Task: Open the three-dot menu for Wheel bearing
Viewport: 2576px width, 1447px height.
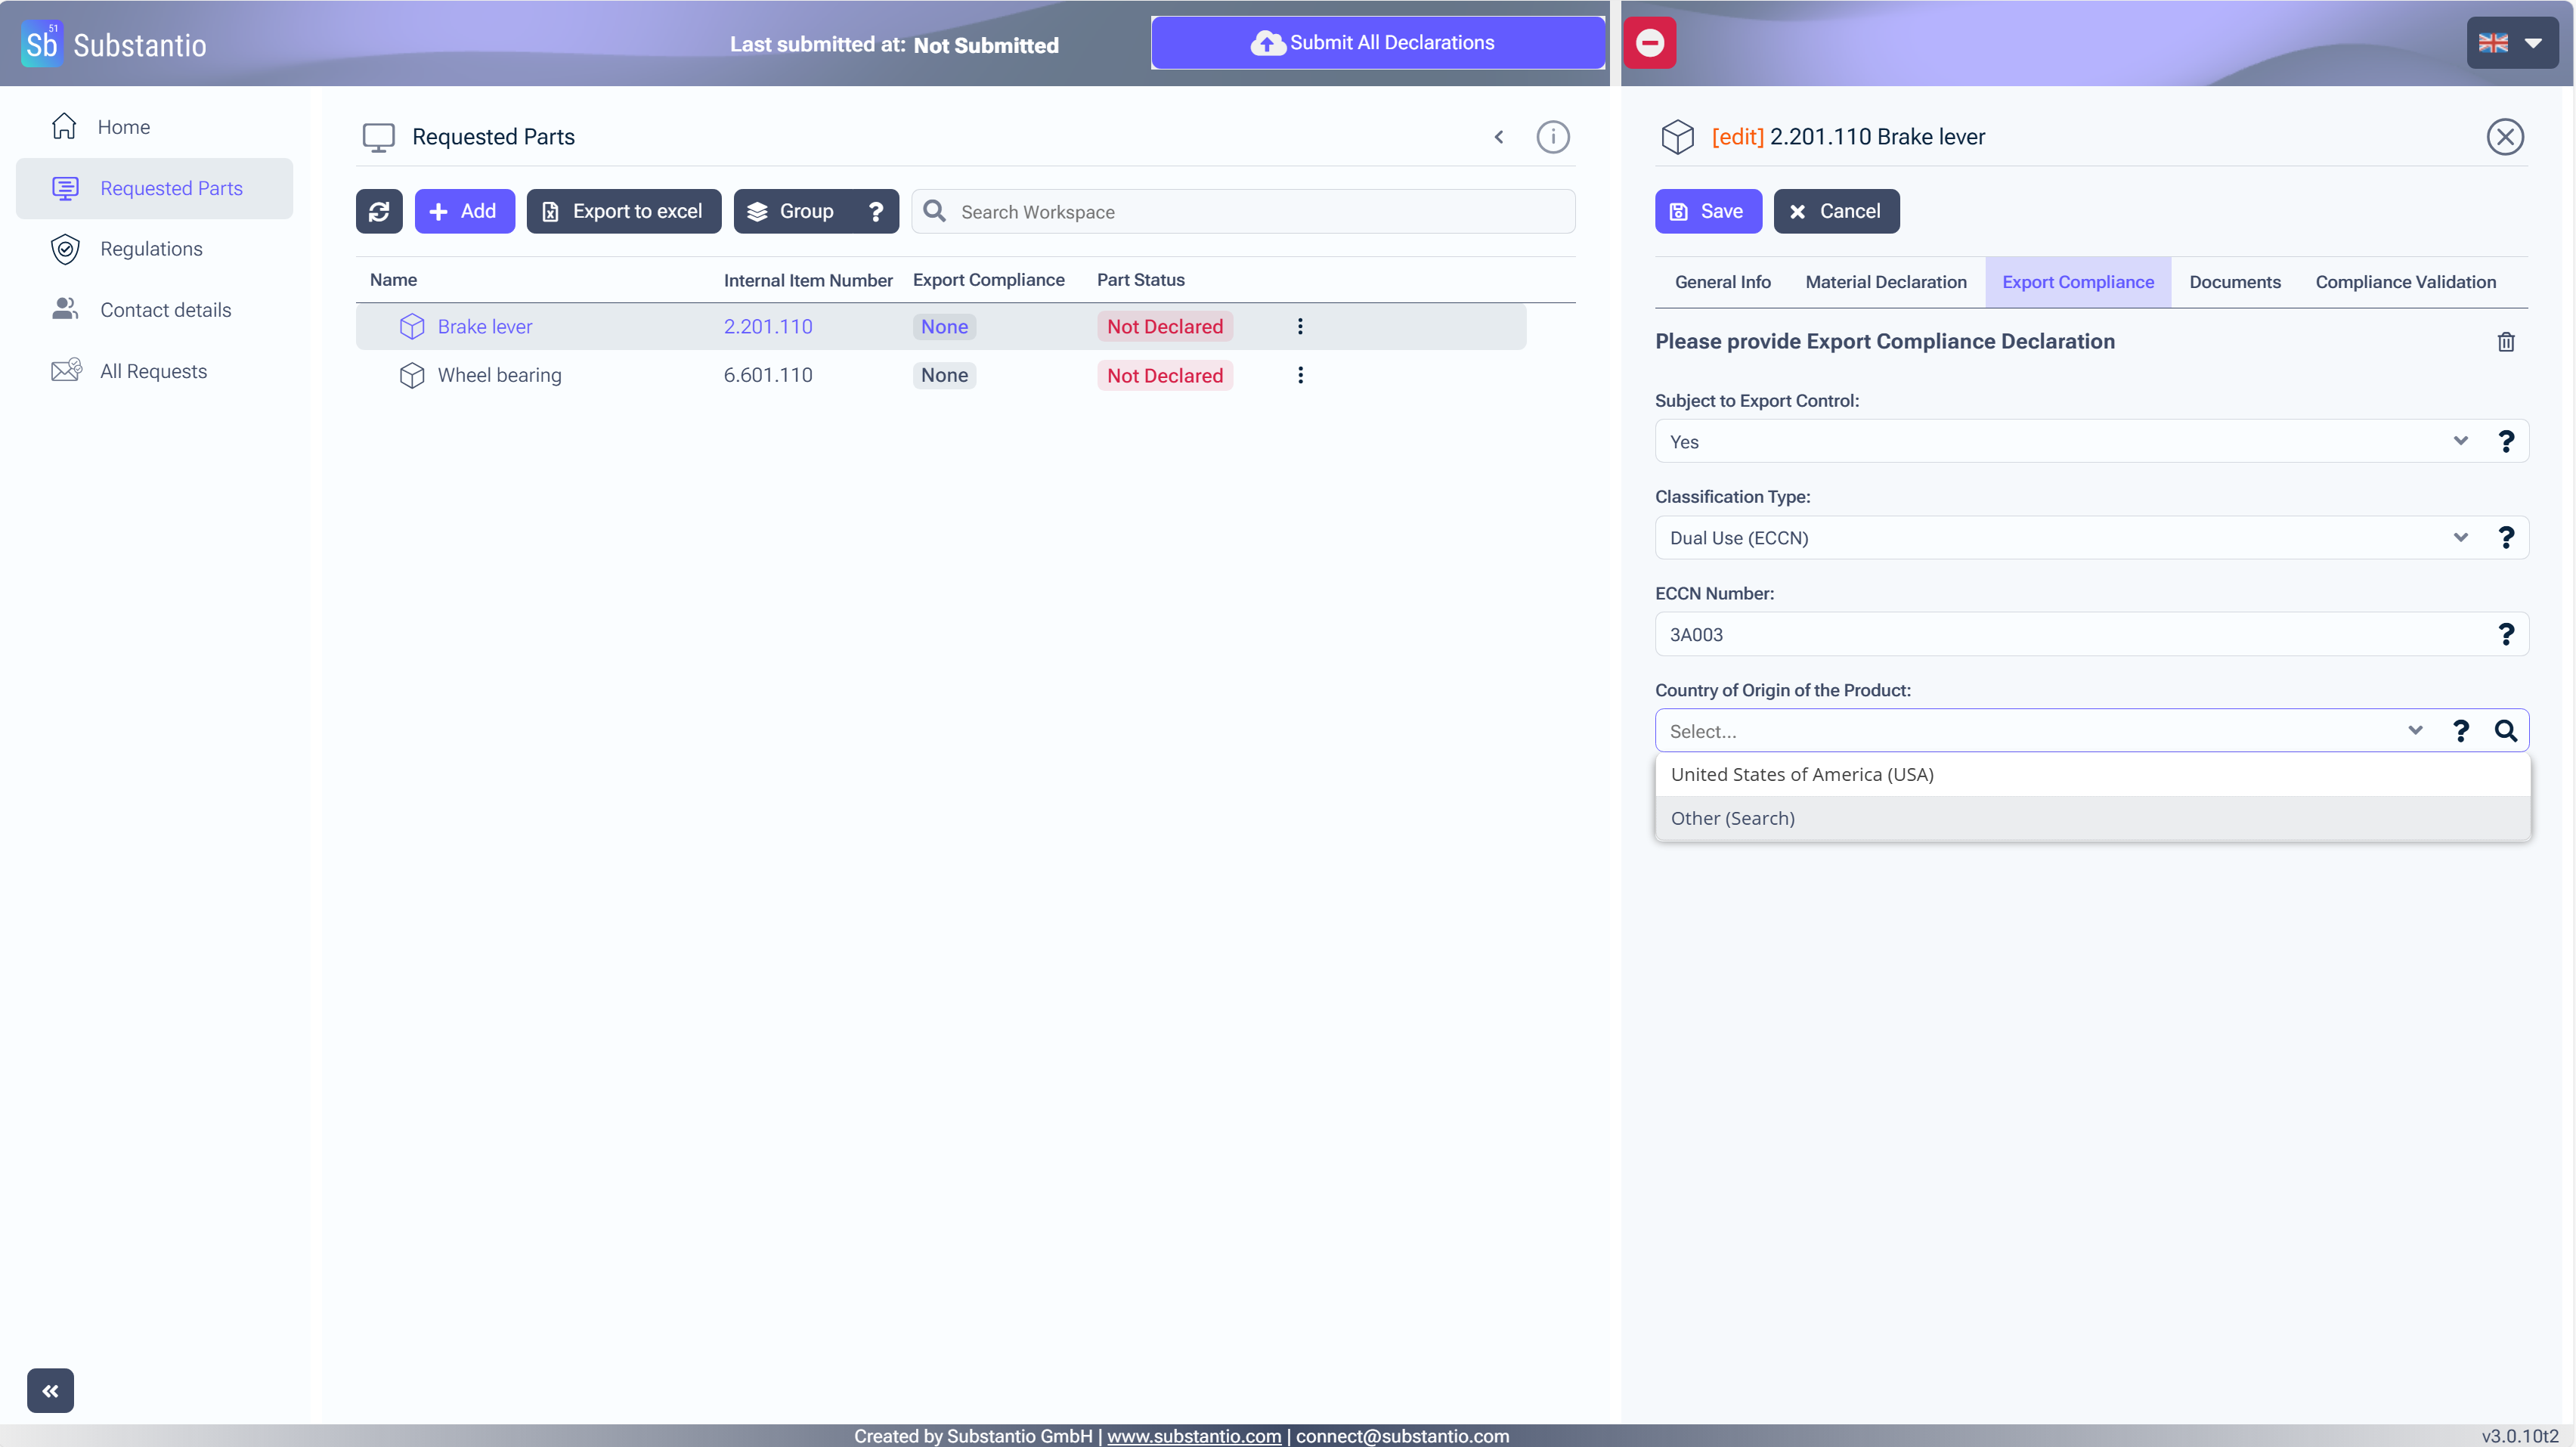Action: point(1300,375)
